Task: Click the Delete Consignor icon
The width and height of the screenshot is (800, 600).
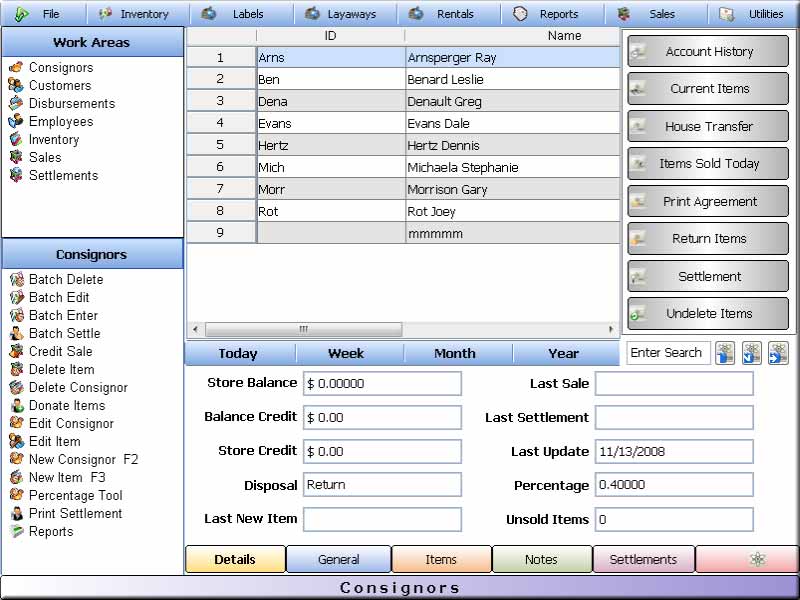Action: pyautogui.click(x=17, y=387)
